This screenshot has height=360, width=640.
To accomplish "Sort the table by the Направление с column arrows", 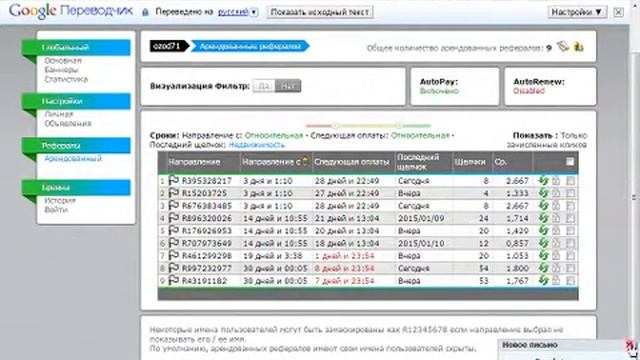I will pos(304,162).
